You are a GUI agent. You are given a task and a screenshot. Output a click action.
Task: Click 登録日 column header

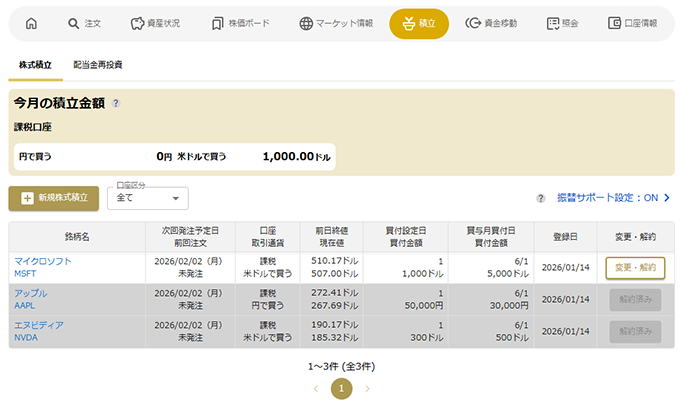coord(565,237)
